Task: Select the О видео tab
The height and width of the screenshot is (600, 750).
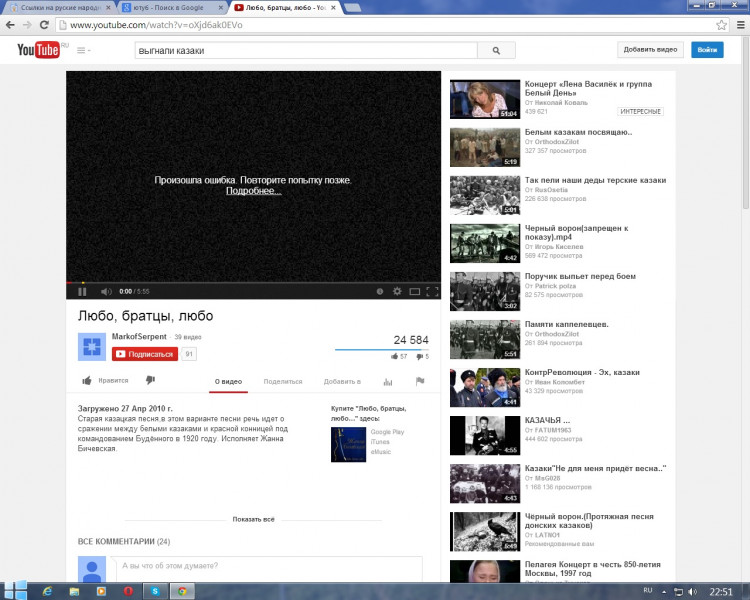Action: coord(227,381)
